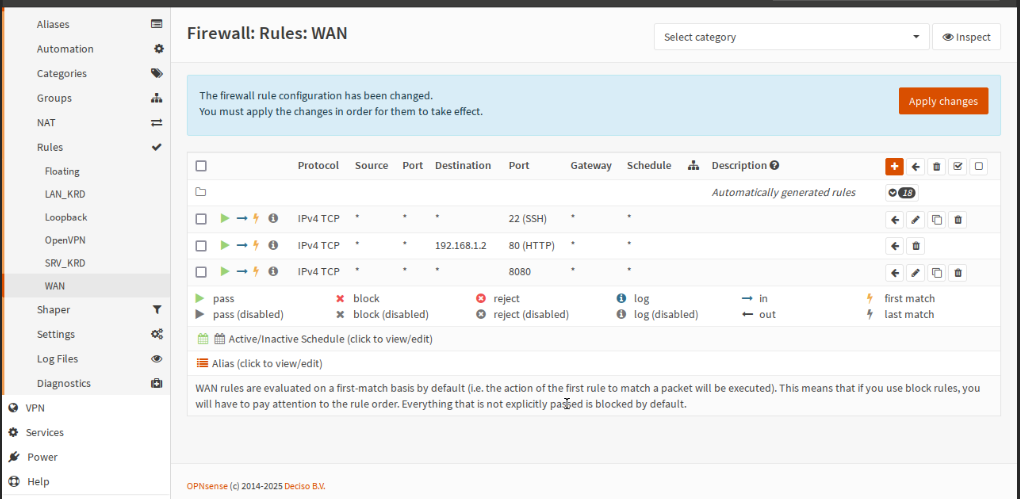Open the Floating rules page
The image size is (1020, 499).
[x=62, y=171]
